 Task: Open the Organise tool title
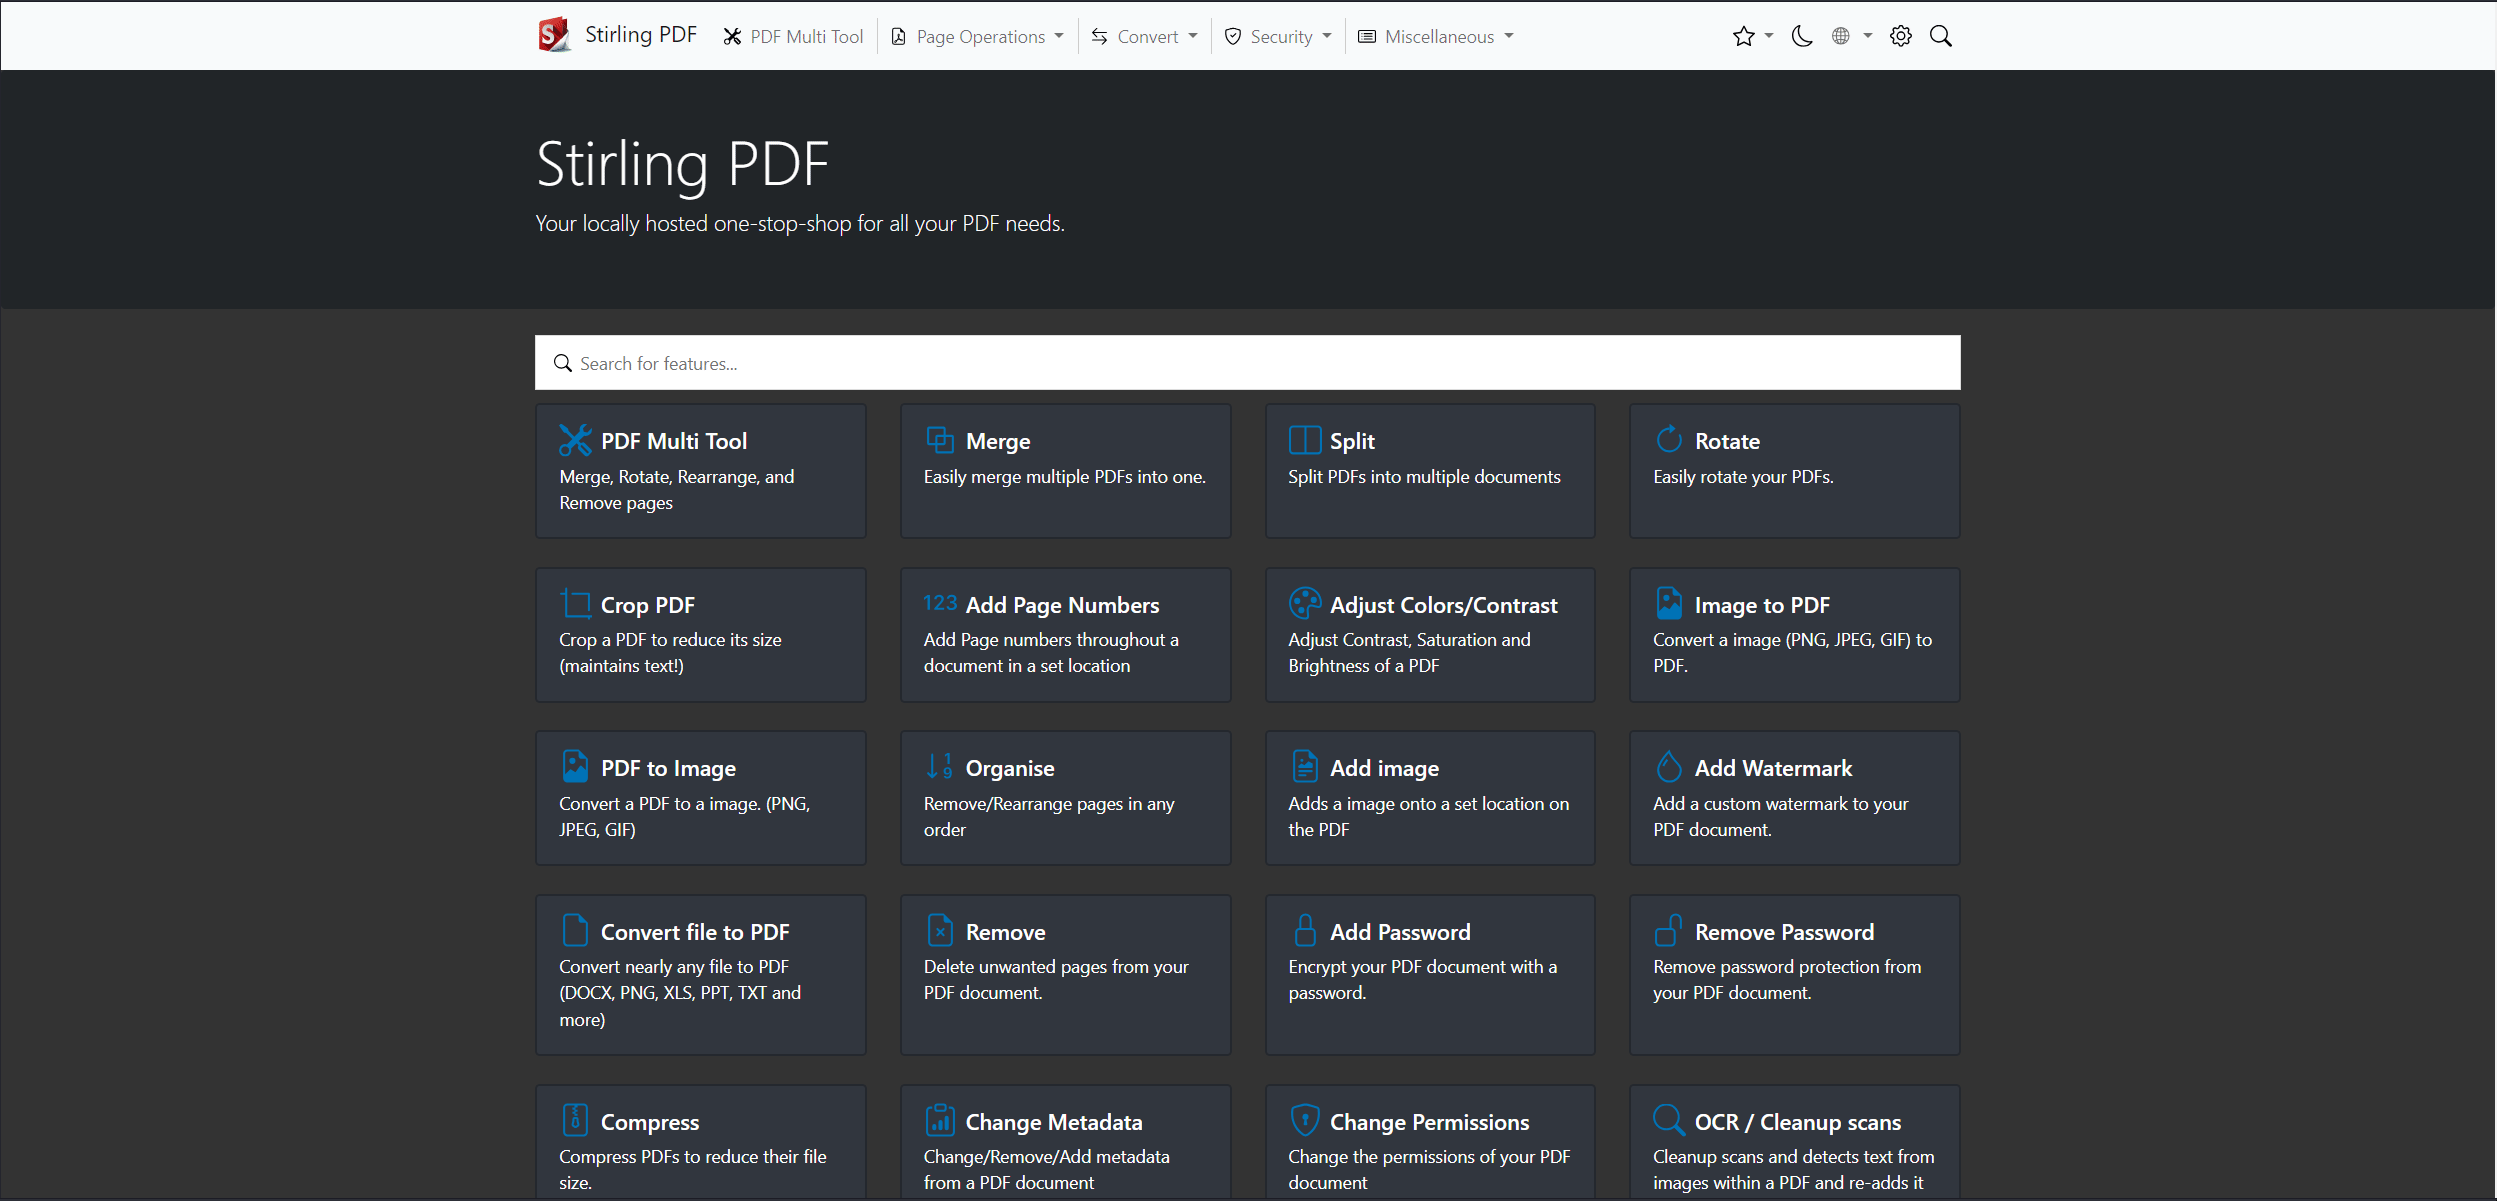point(1010,768)
